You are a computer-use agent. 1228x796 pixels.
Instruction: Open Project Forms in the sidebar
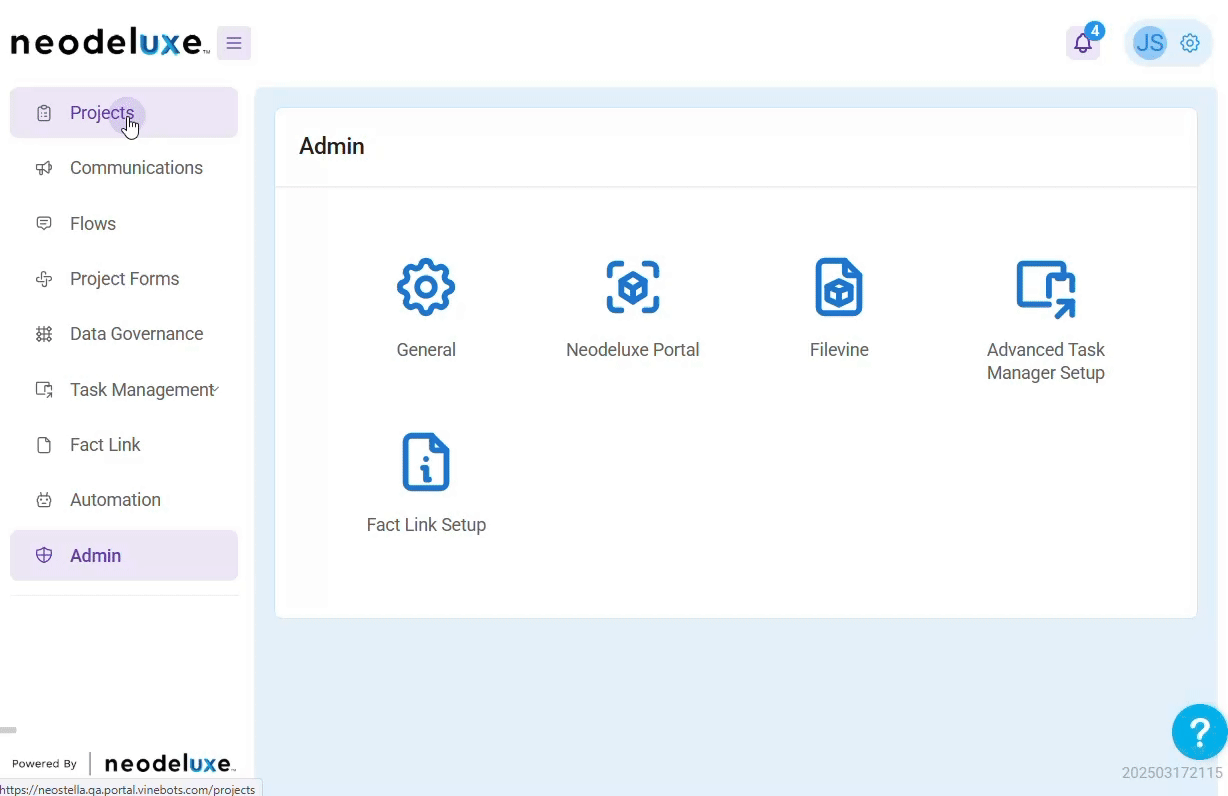124,279
